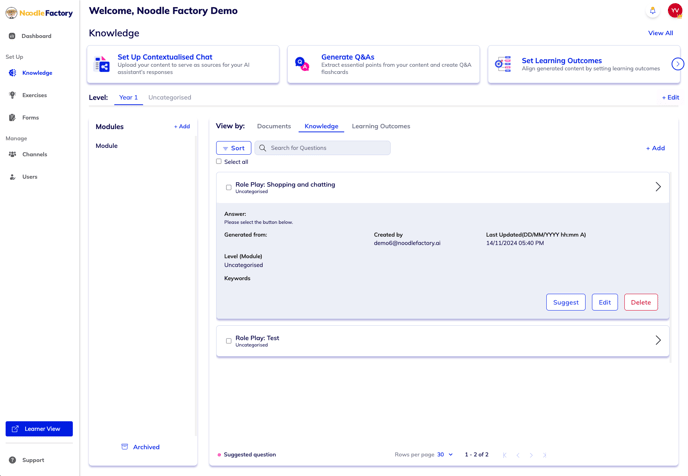The width and height of the screenshot is (688, 476).
Task: Click the Support help icon
Action: tap(12, 460)
